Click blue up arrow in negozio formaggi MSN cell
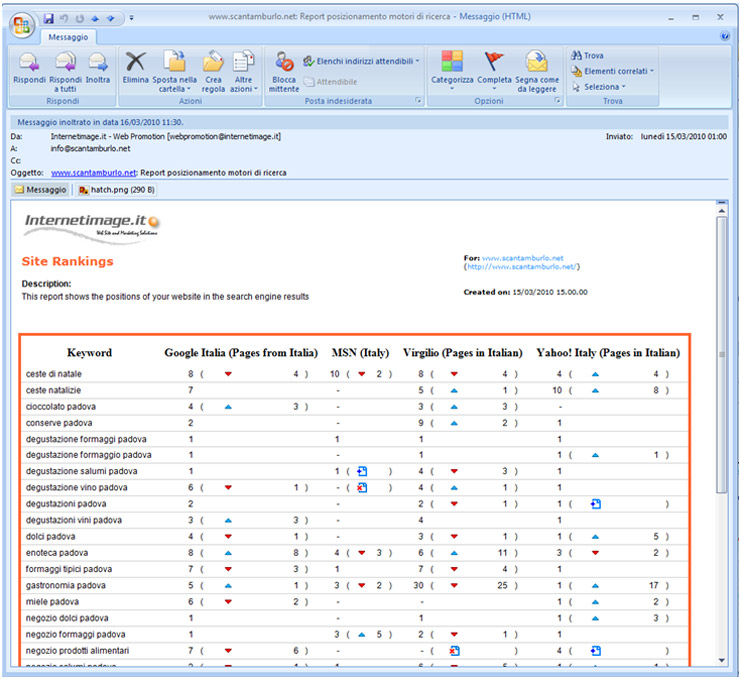740x679 pixels. (362, 635)
